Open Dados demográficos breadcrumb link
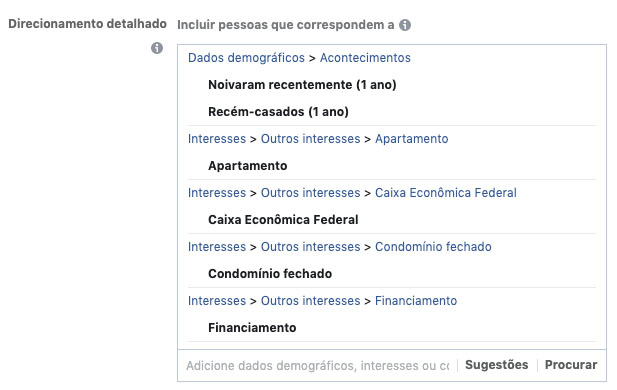 [246, 58]
